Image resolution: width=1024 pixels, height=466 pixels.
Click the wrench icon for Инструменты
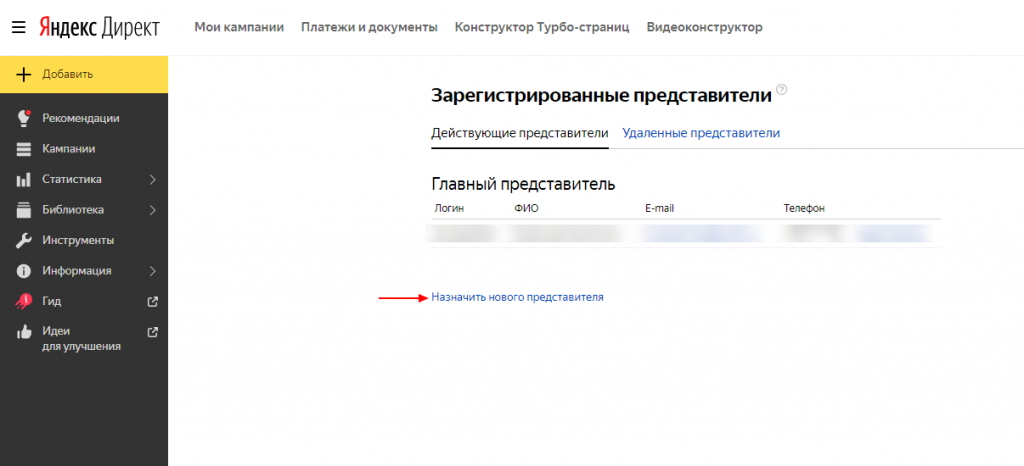pyautogui.click(x=24, y=240)
